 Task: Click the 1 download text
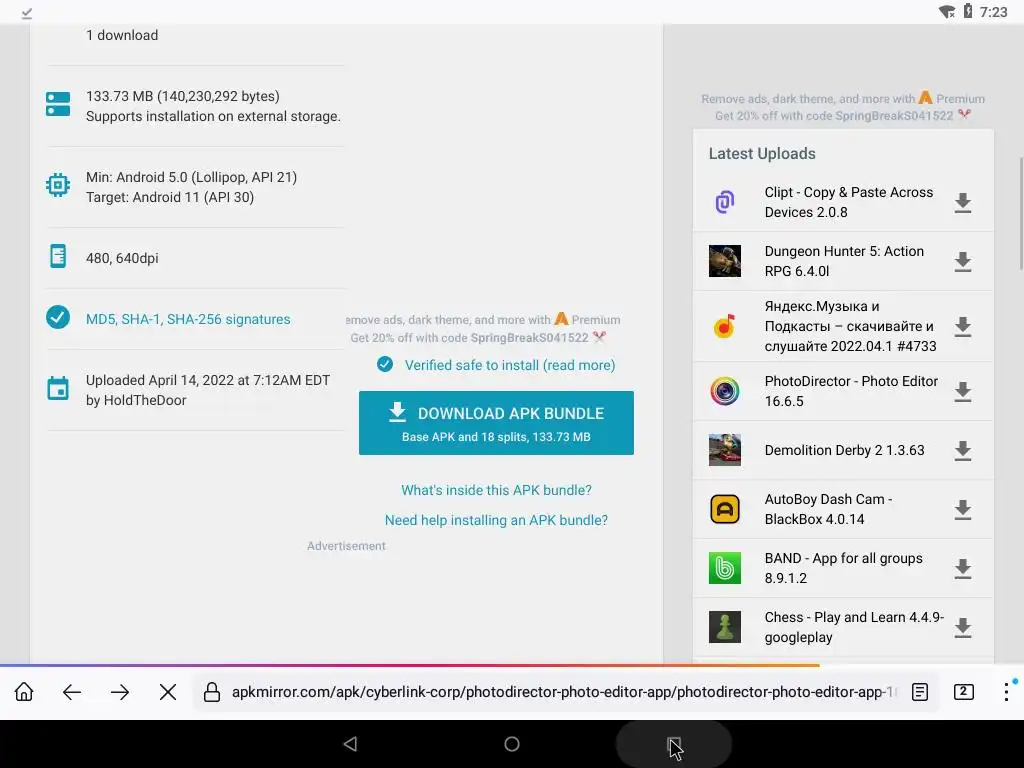click(122, 35)
